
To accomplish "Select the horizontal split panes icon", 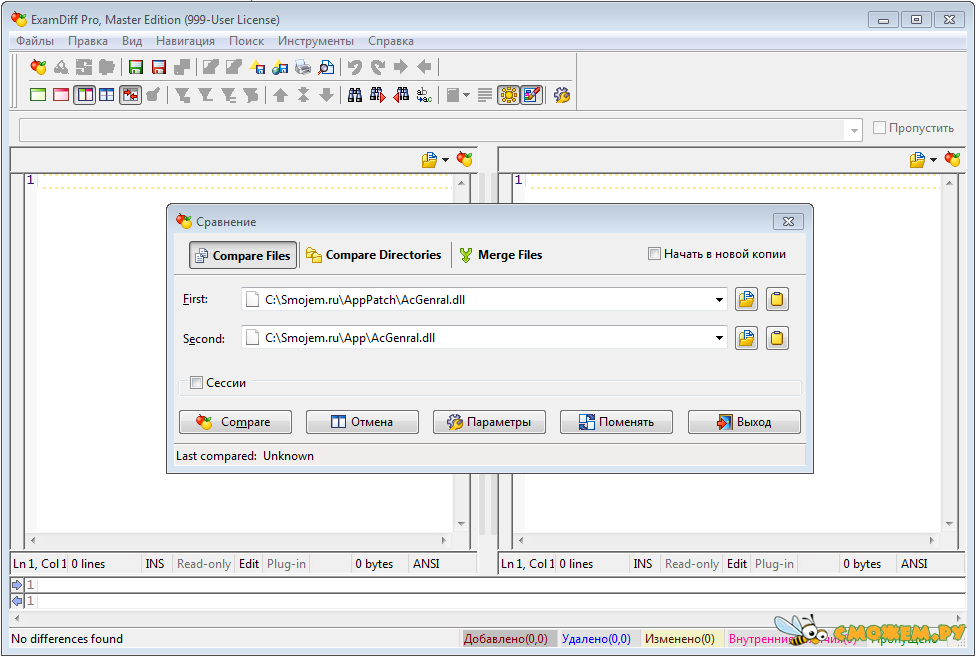I will tap(107, 95).
